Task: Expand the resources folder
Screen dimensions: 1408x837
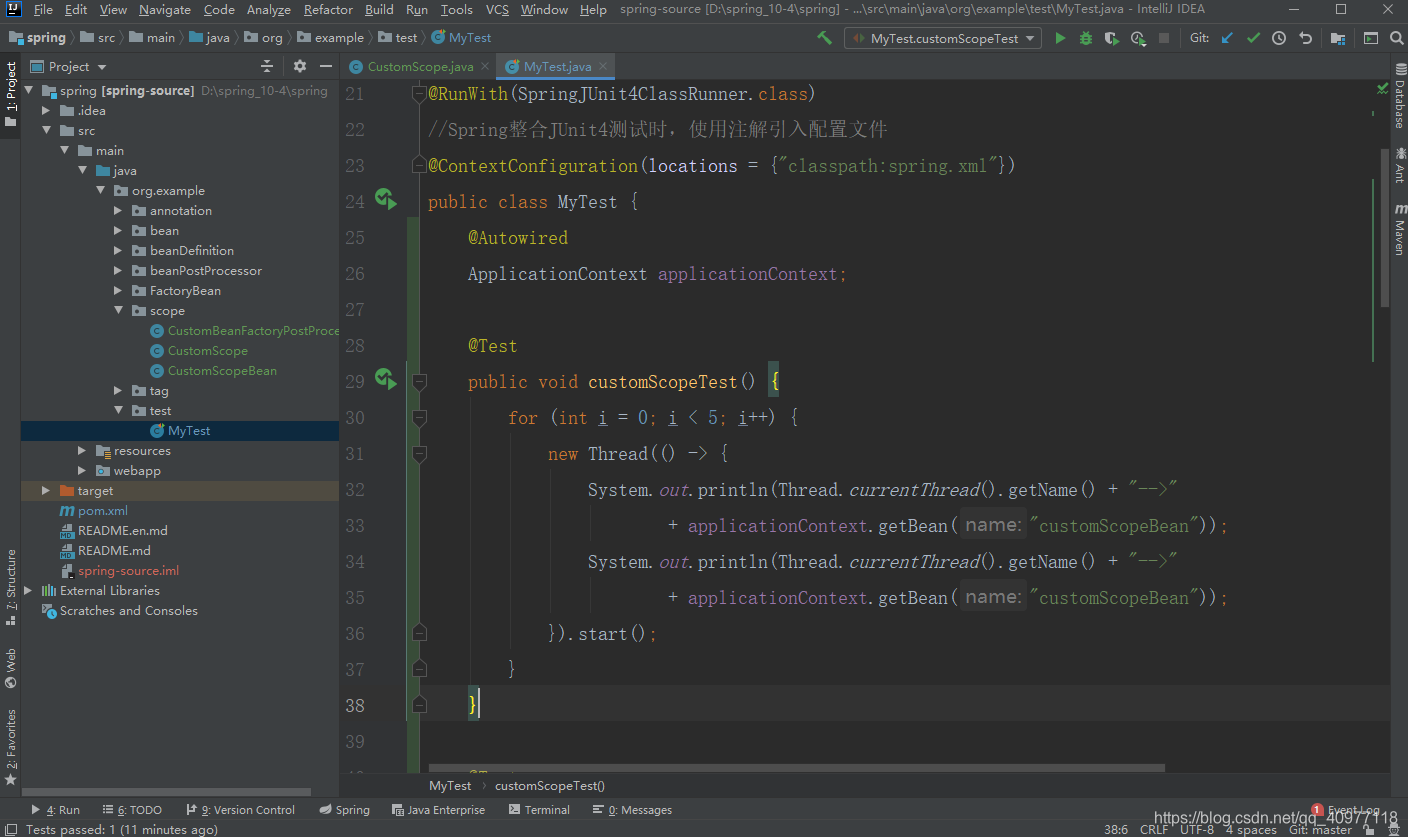Action: point(82,451)
